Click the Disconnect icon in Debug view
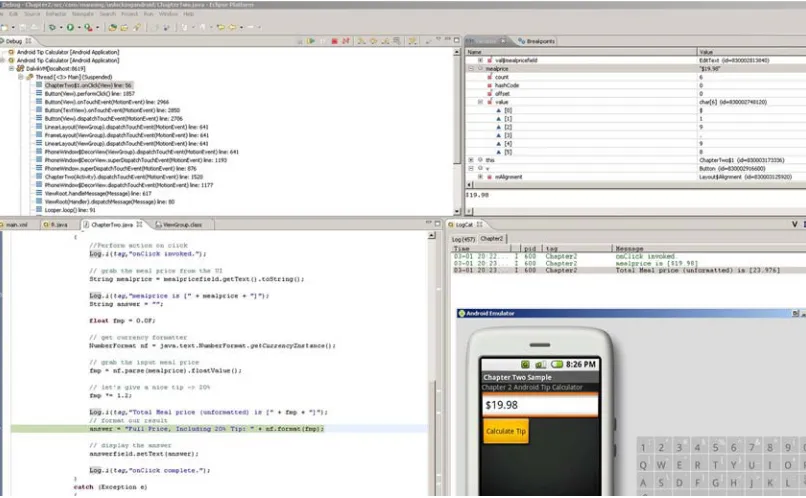 point(346,41)
